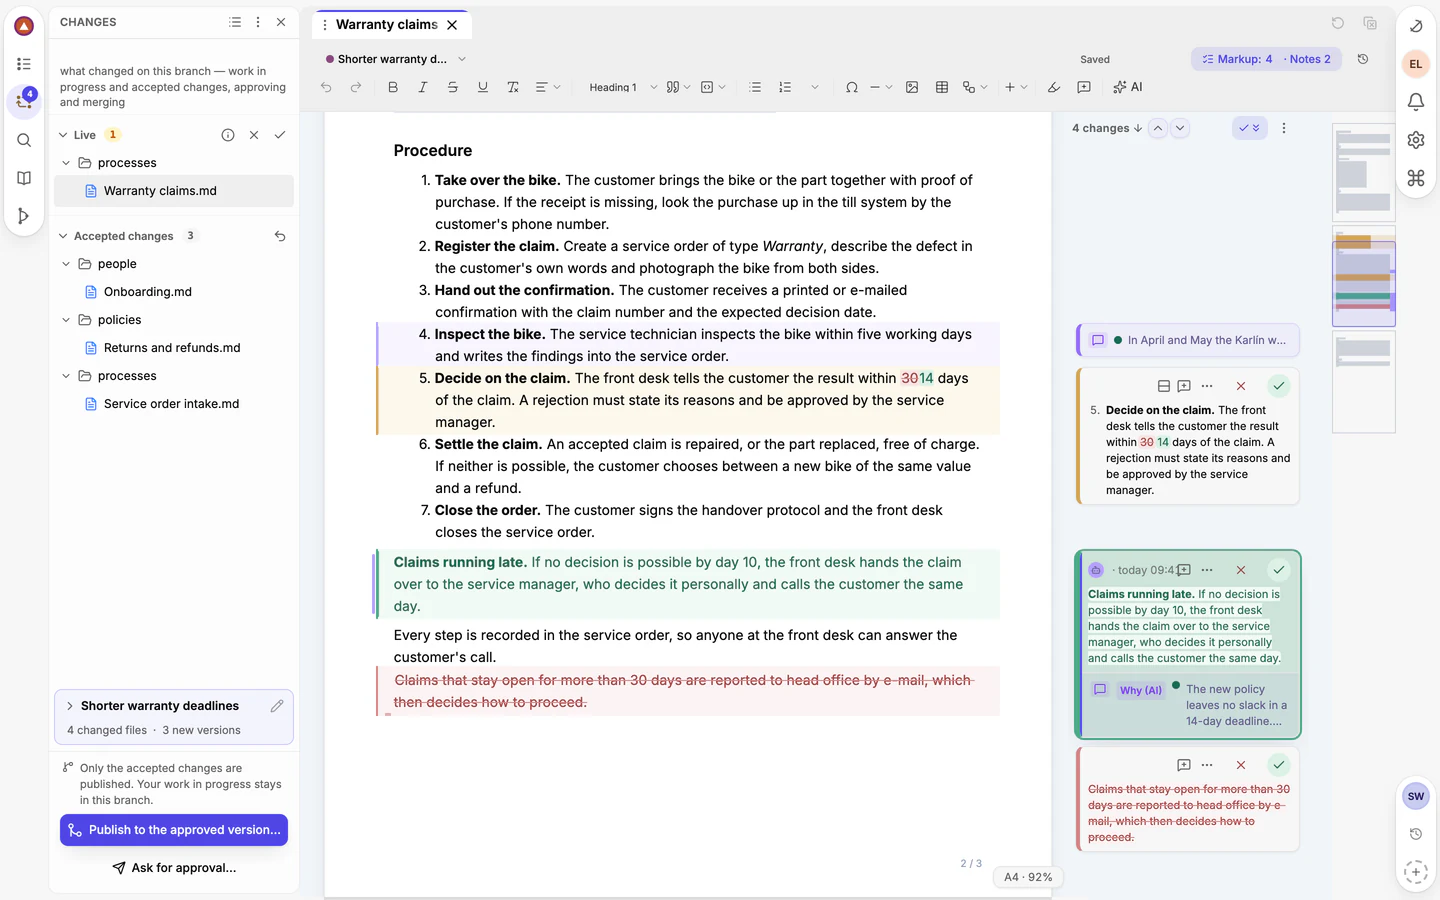Switch to the 'Markup: 4' view
This screenshot has height=900, width=1440.
1237,59
